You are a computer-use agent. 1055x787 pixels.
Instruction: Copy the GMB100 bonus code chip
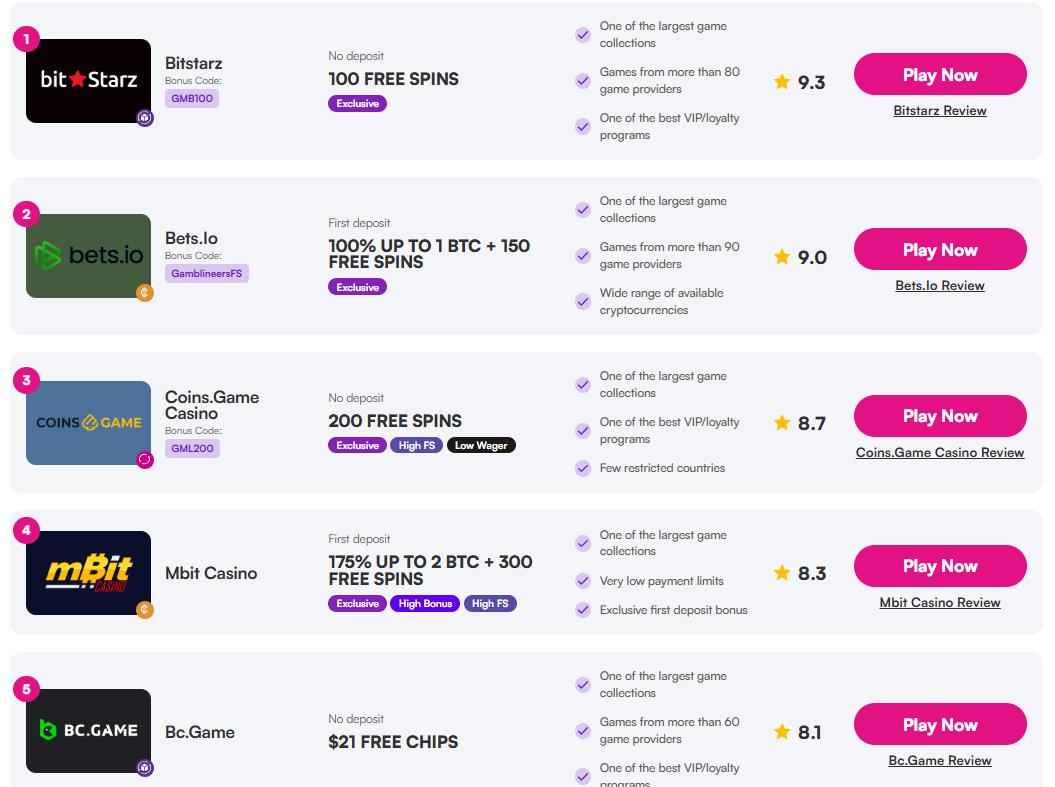pyautogui.click(x=192, y=98)
